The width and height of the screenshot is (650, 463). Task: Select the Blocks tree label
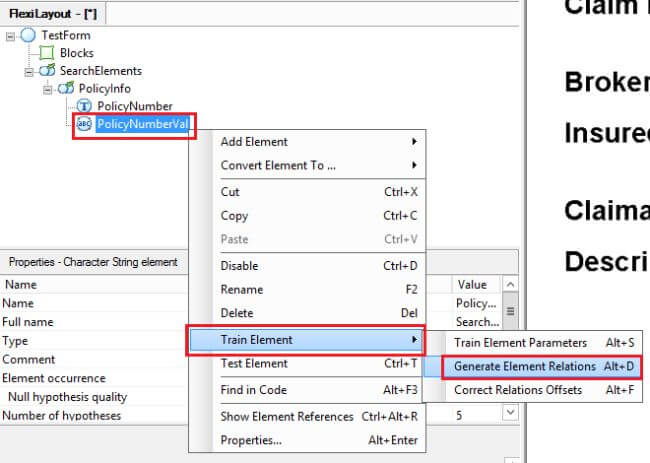click(x=77, y=53)
